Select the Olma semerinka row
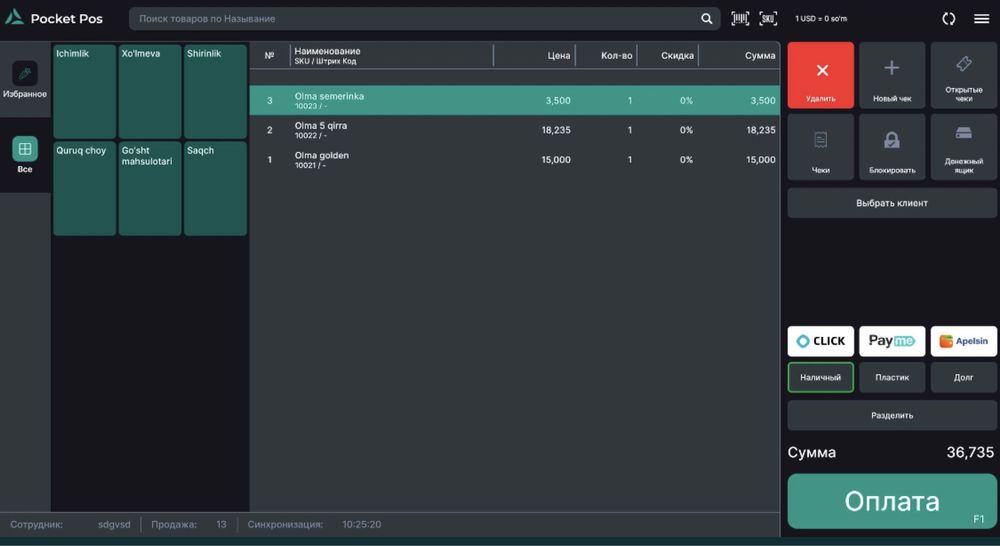Viewport: 1000px width, 546px height. pos(514,100)
